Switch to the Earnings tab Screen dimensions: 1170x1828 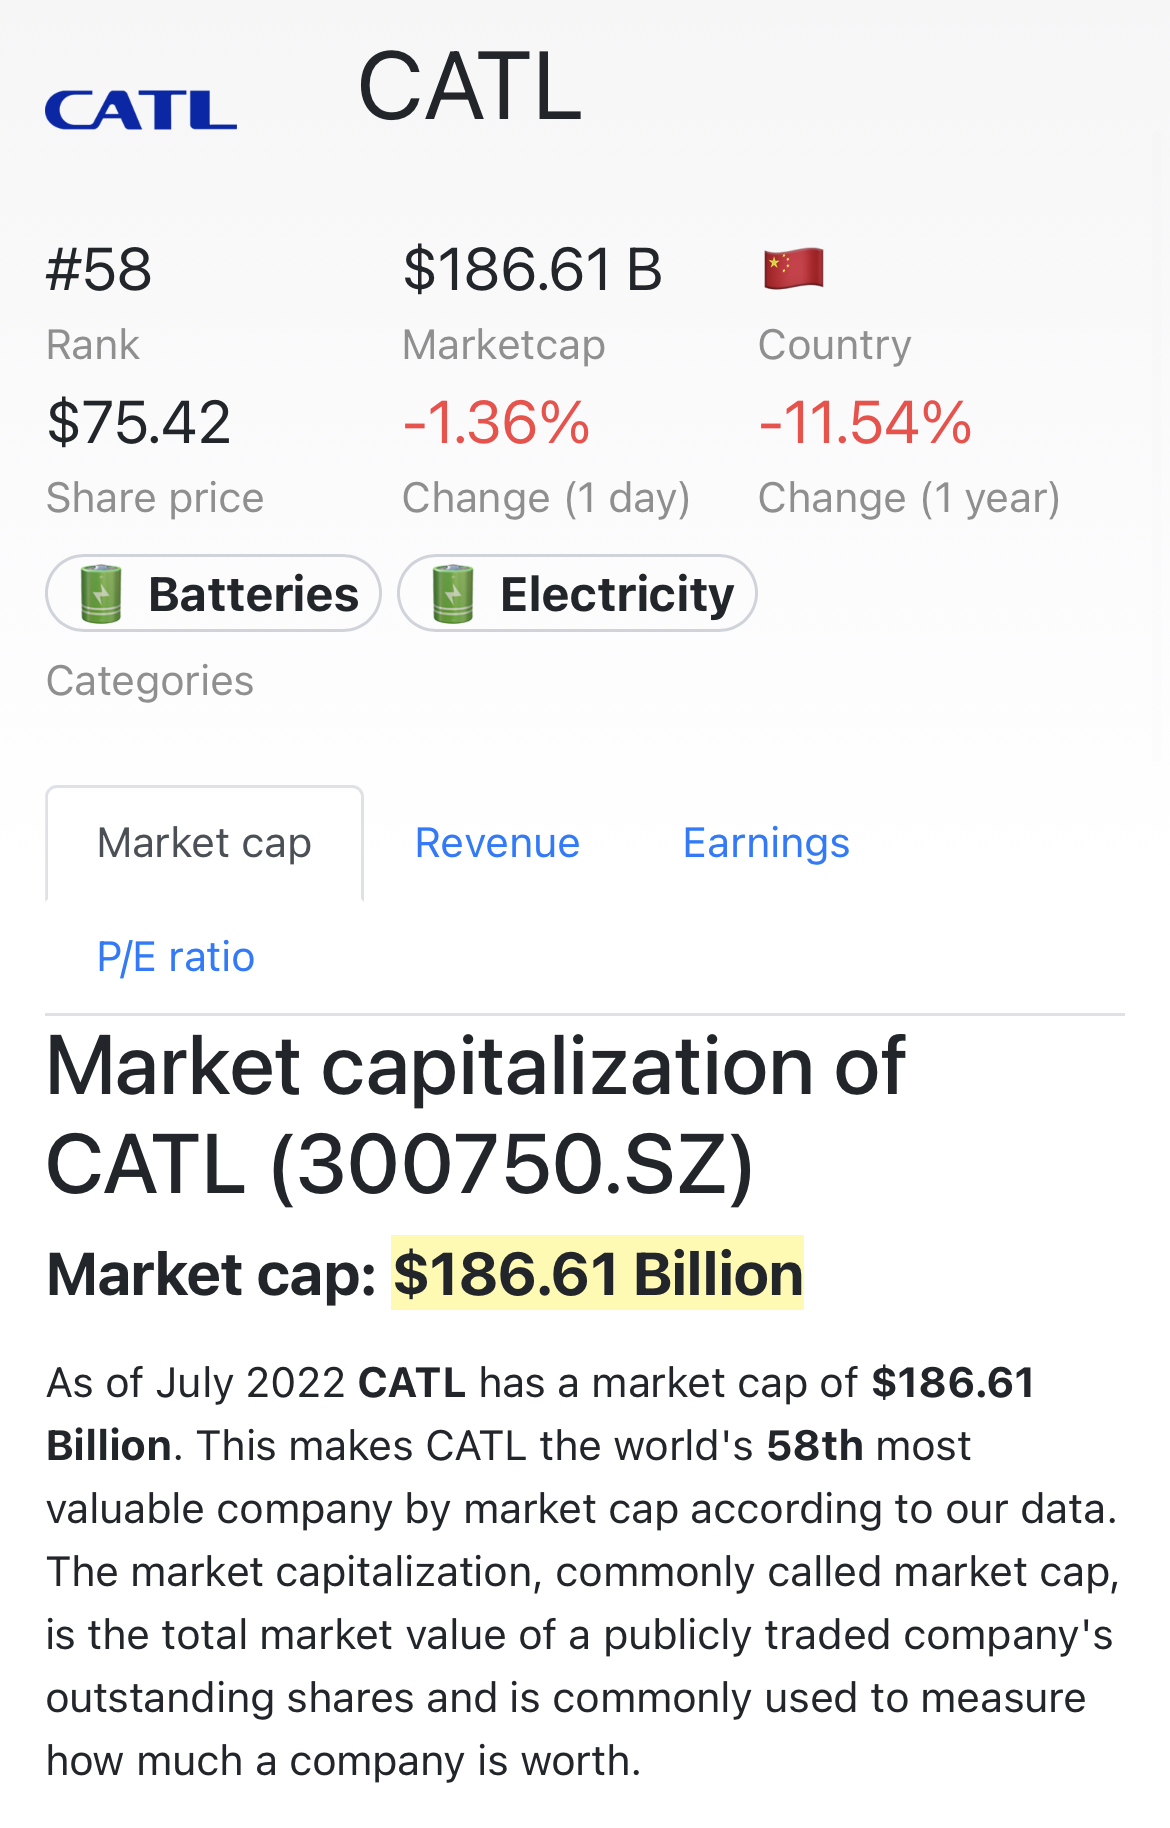pos(766,843)
